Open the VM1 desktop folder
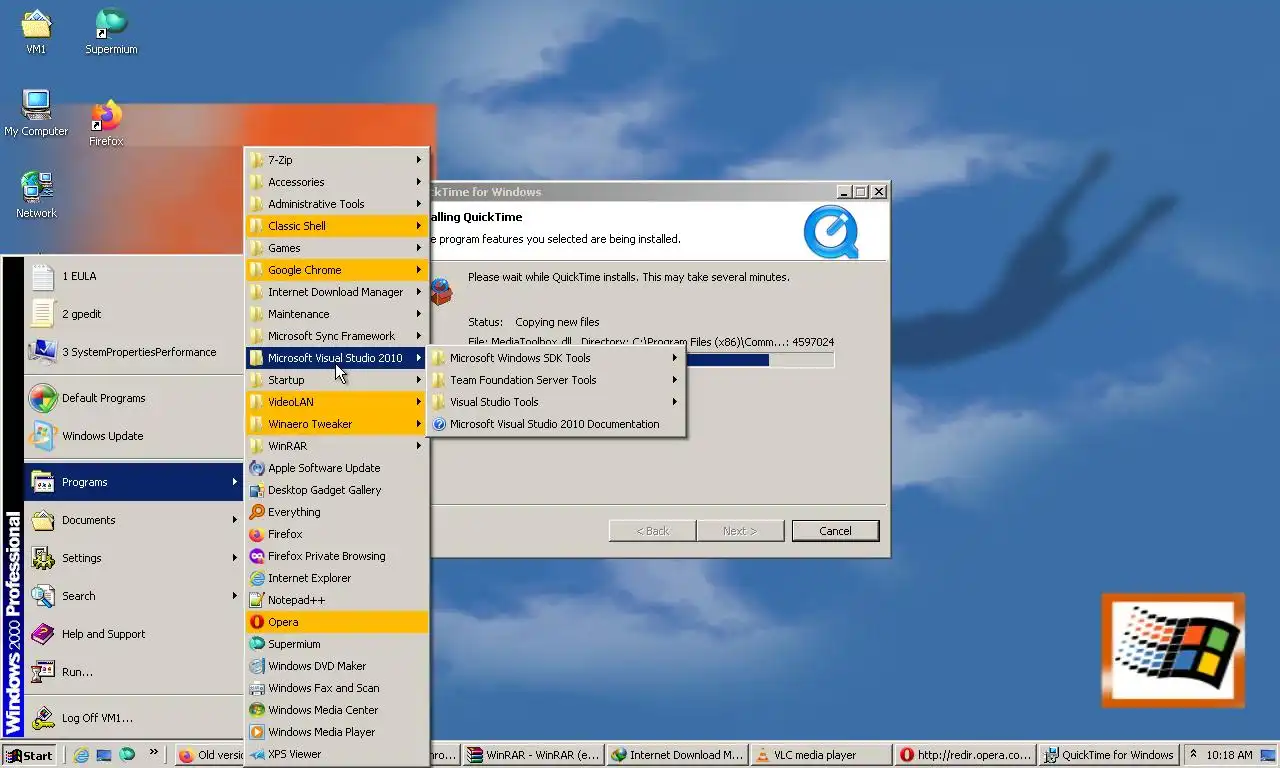1280x768 pixels. [x=36, y=31]
